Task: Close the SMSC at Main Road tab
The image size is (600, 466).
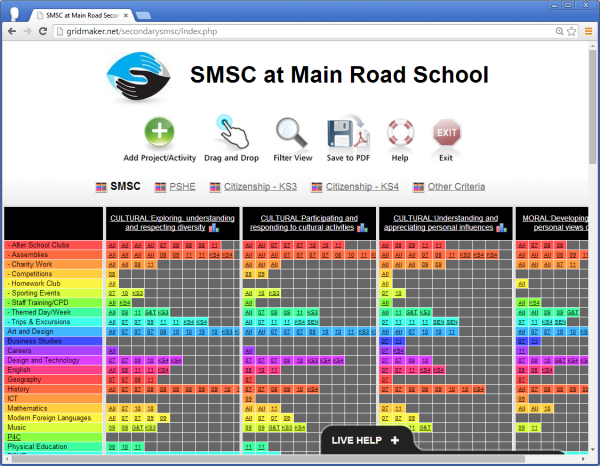Action: (x=126, y=15)
